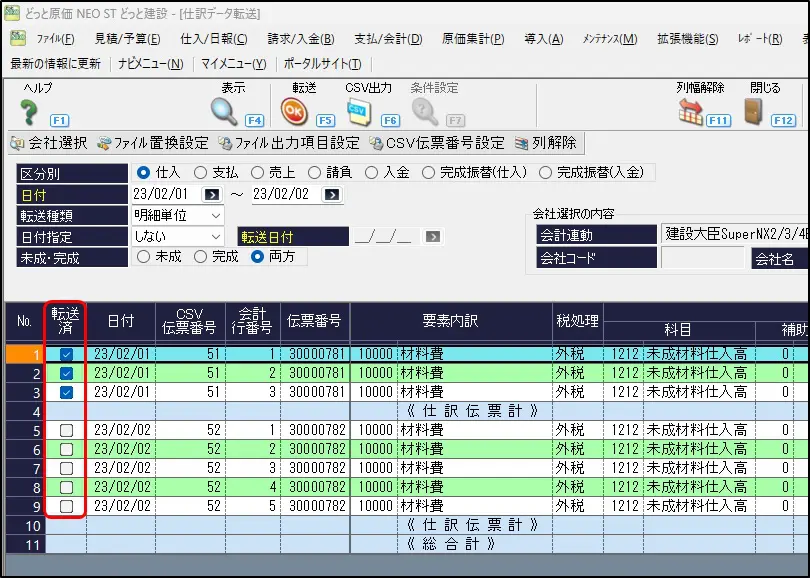Viewport: 810px width, 578px height.
Task: Open 会社選択 from the sub toolbar
Action: (x=49, y=143)
